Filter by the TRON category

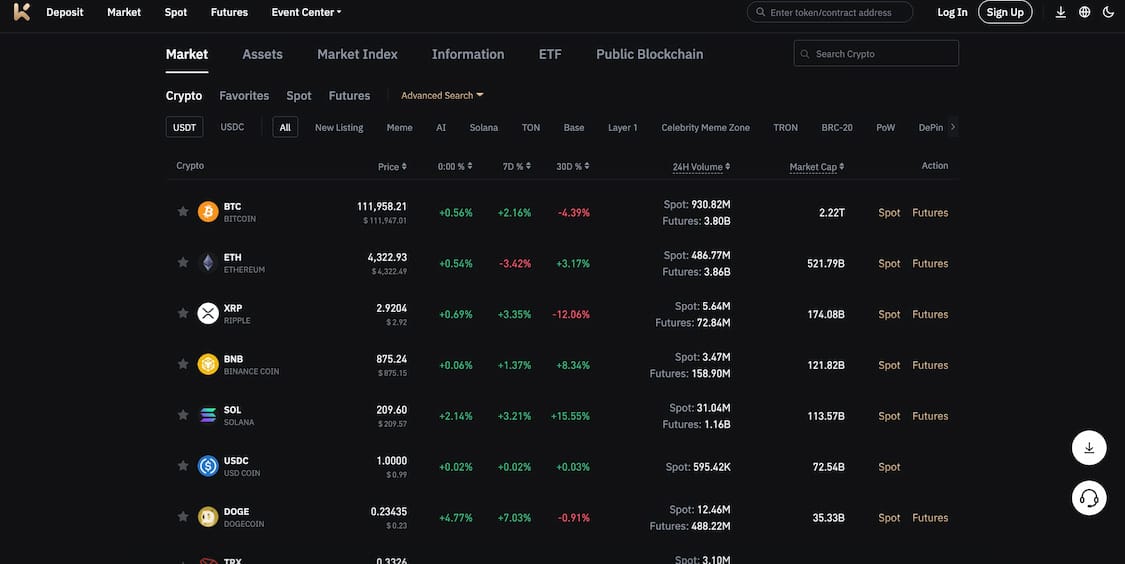pyautogui.click(x=786, y=127)
